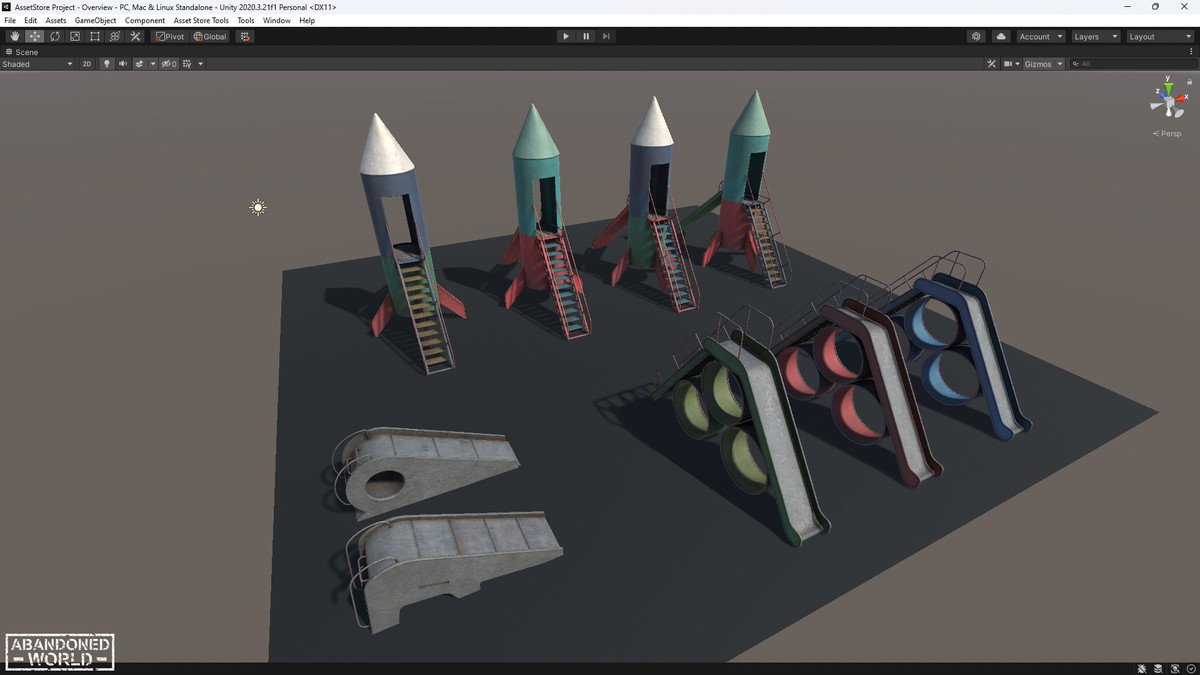1200x675 pixels.
Task: Open Scene camera settings
Action: [1008, 64]
